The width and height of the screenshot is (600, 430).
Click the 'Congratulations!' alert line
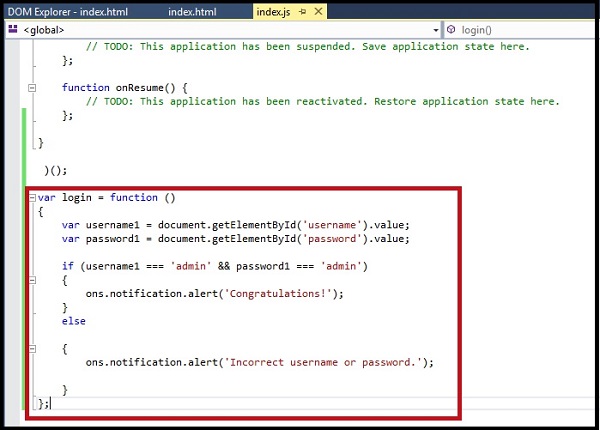pos(215,293)
